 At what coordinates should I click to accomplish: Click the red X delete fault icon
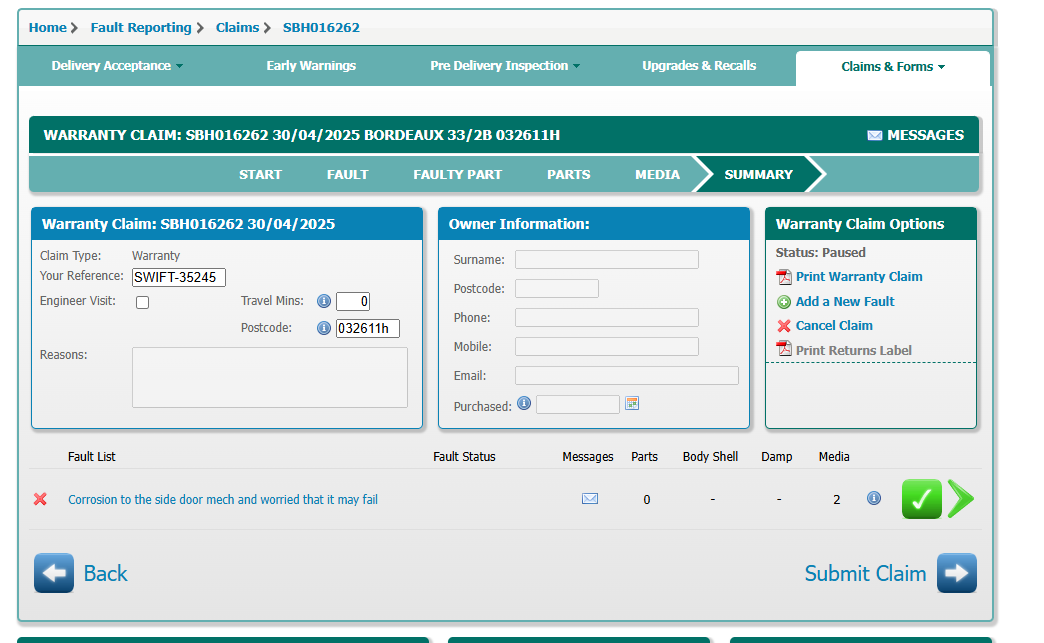click(40, 499)
